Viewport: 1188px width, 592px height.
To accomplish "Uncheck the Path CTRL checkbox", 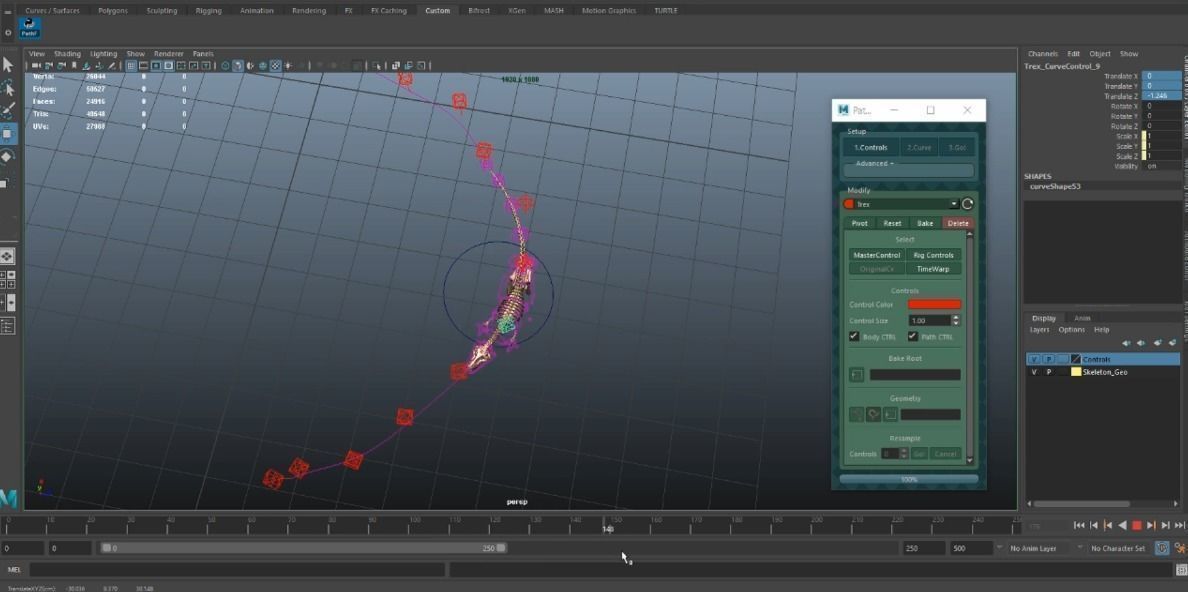I will click(x=912, y=337).
